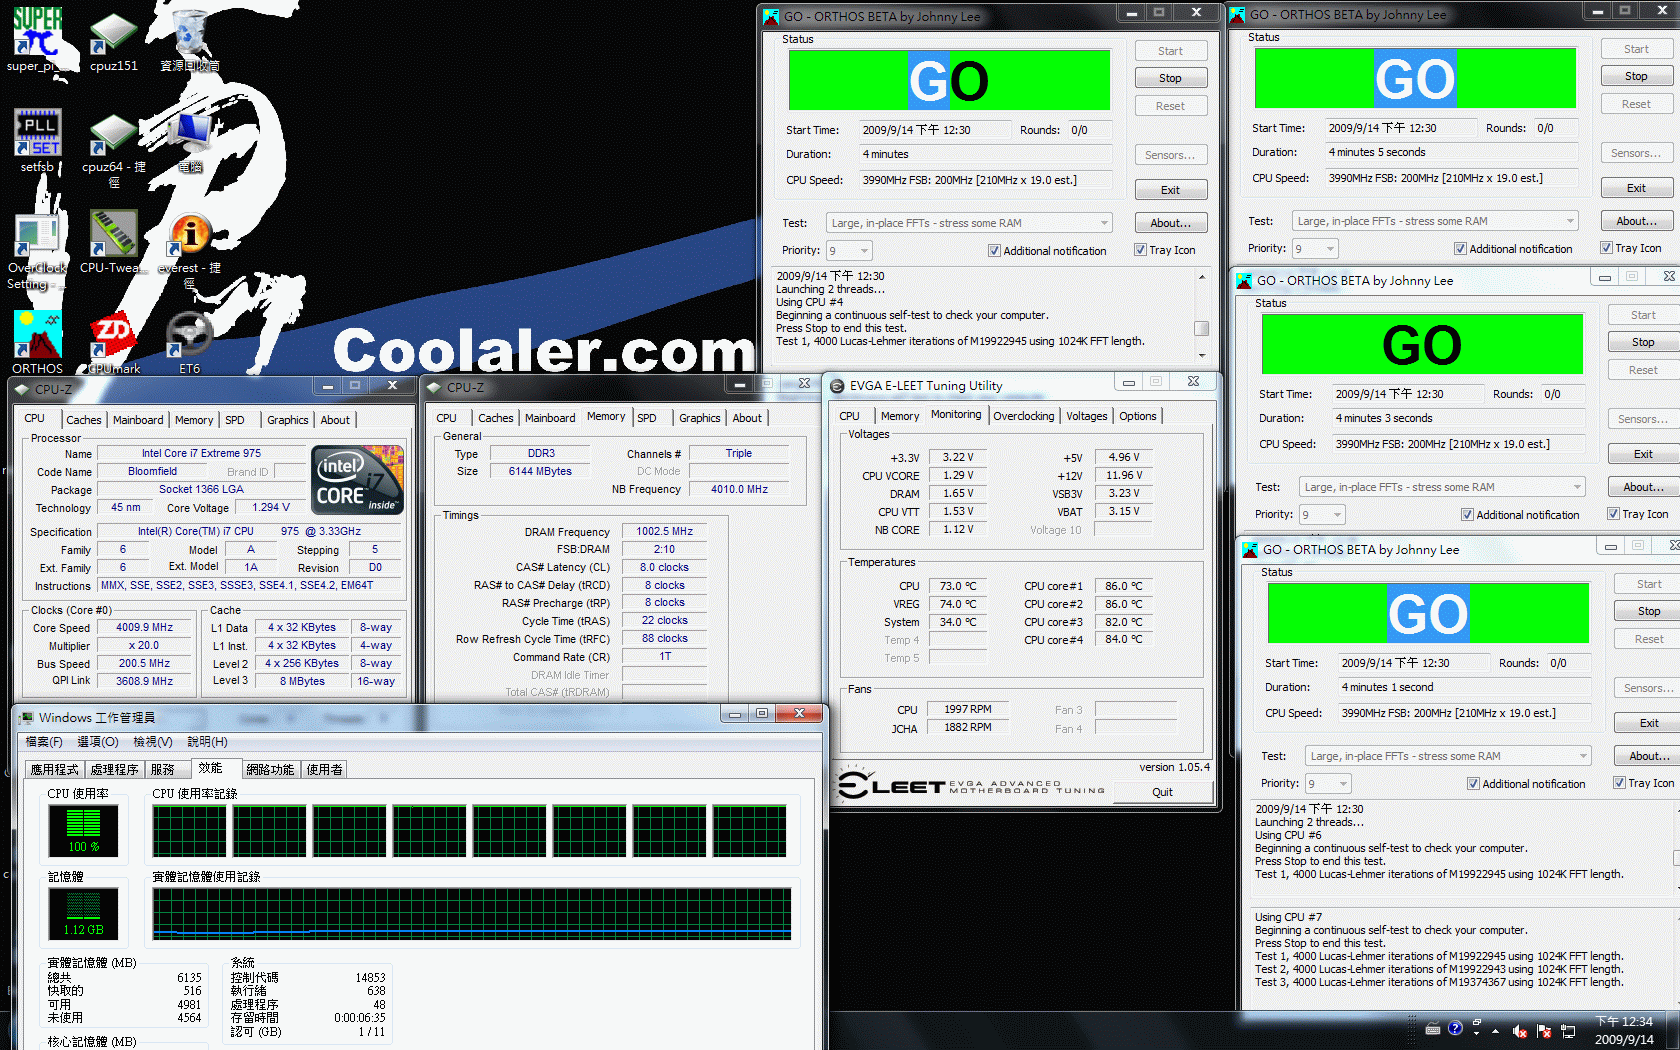Open the cpuz151 desktop shortcut

click(x=113, y=38)
